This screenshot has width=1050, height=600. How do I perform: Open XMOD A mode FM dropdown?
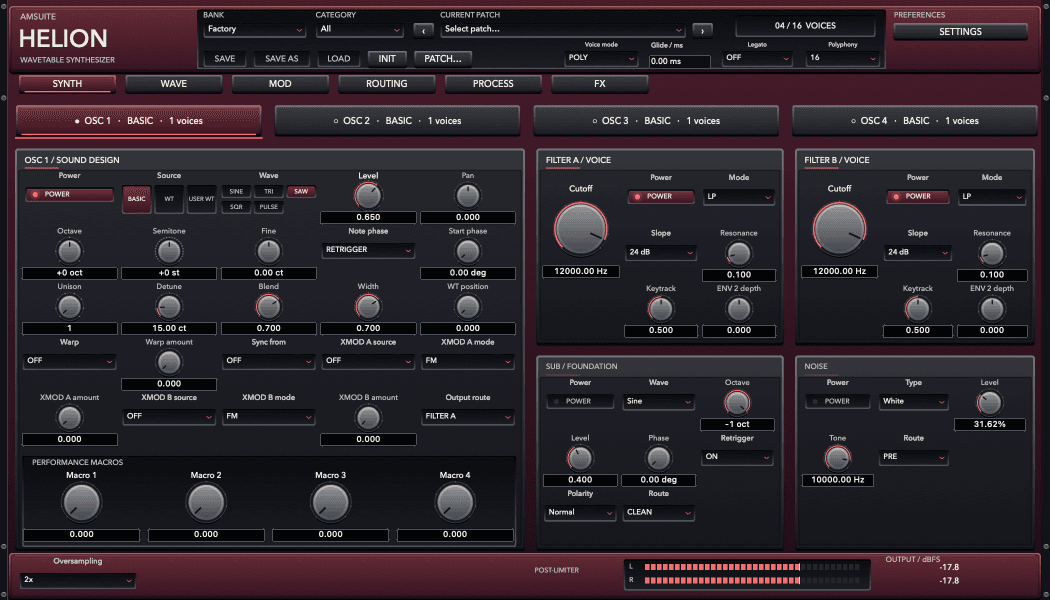(468, 361)
